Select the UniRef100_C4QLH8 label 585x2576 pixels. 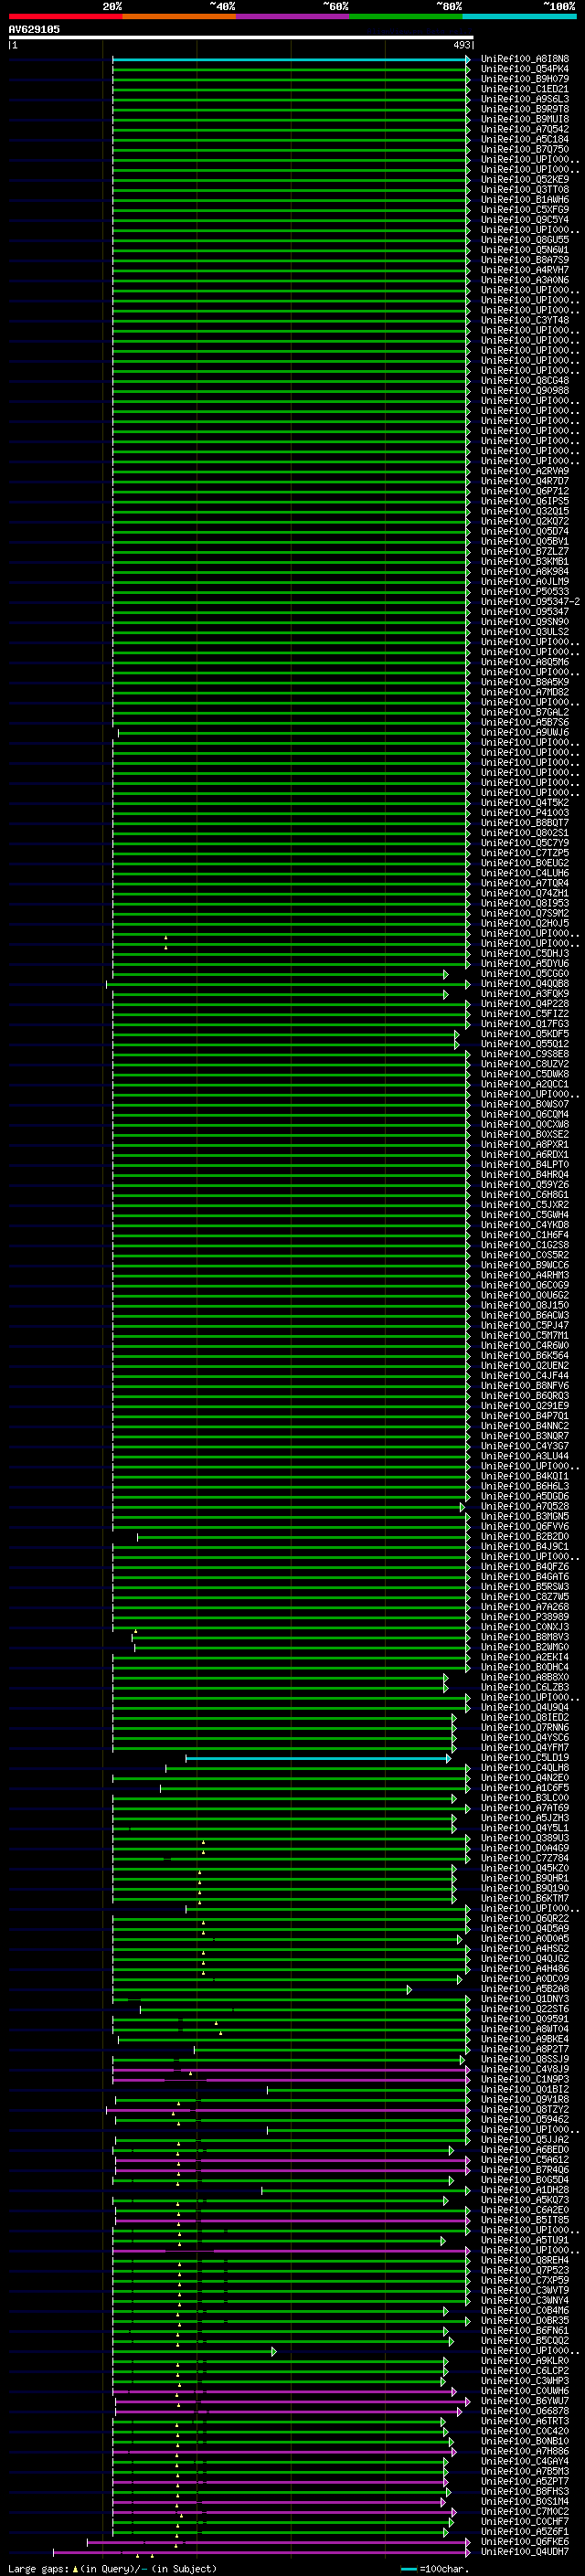[525, 1768]
